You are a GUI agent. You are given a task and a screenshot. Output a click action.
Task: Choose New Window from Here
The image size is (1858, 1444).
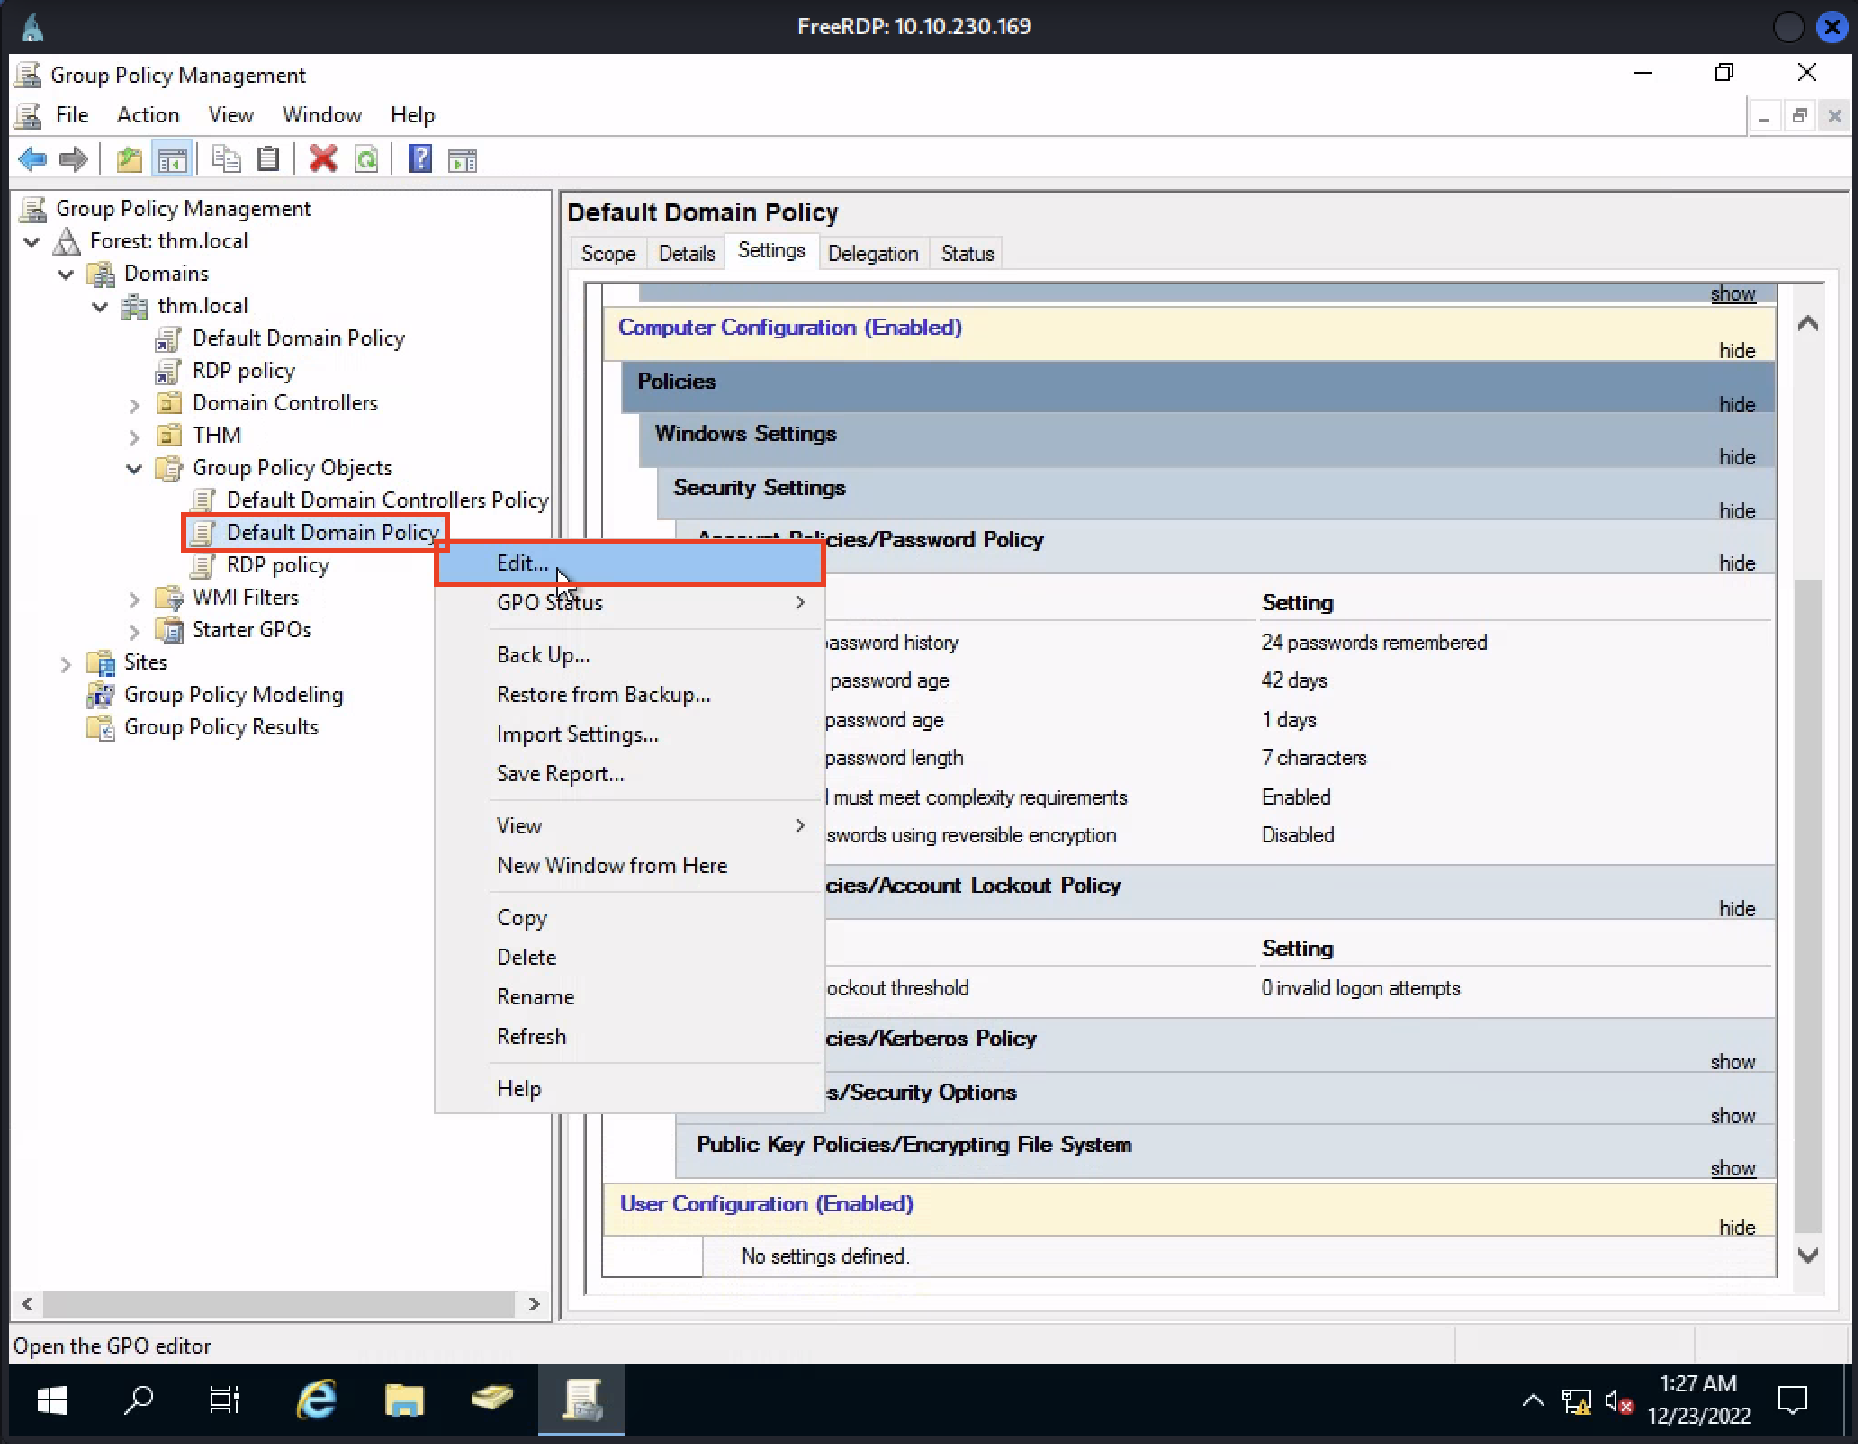[x=629, y=866]
